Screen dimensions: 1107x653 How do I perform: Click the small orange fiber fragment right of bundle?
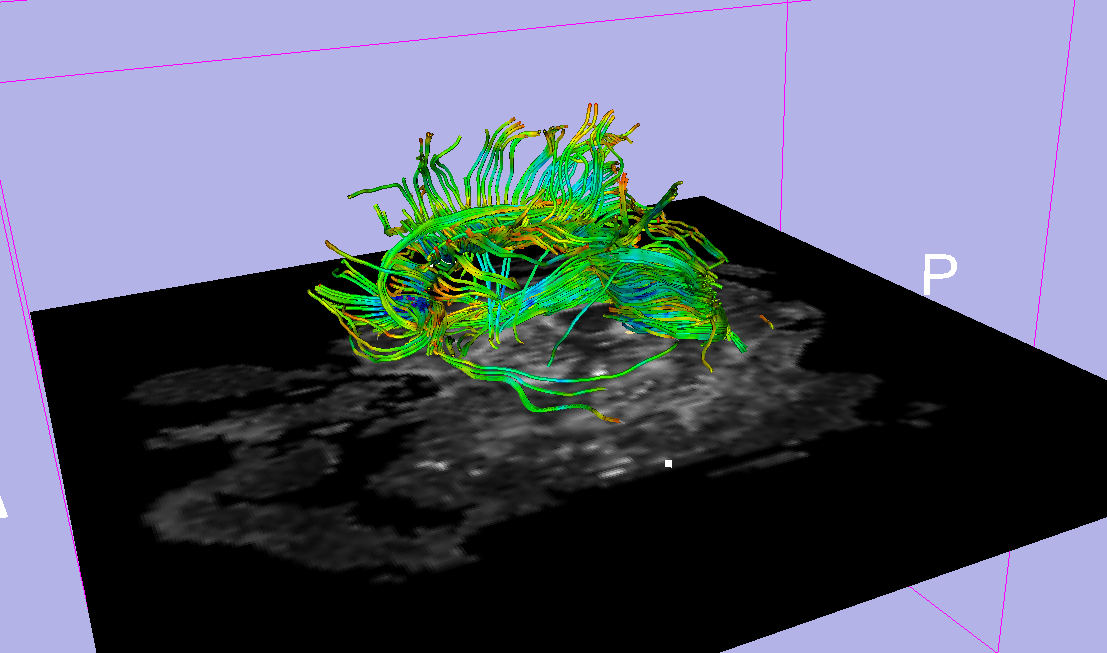click(x=767, y=321)
